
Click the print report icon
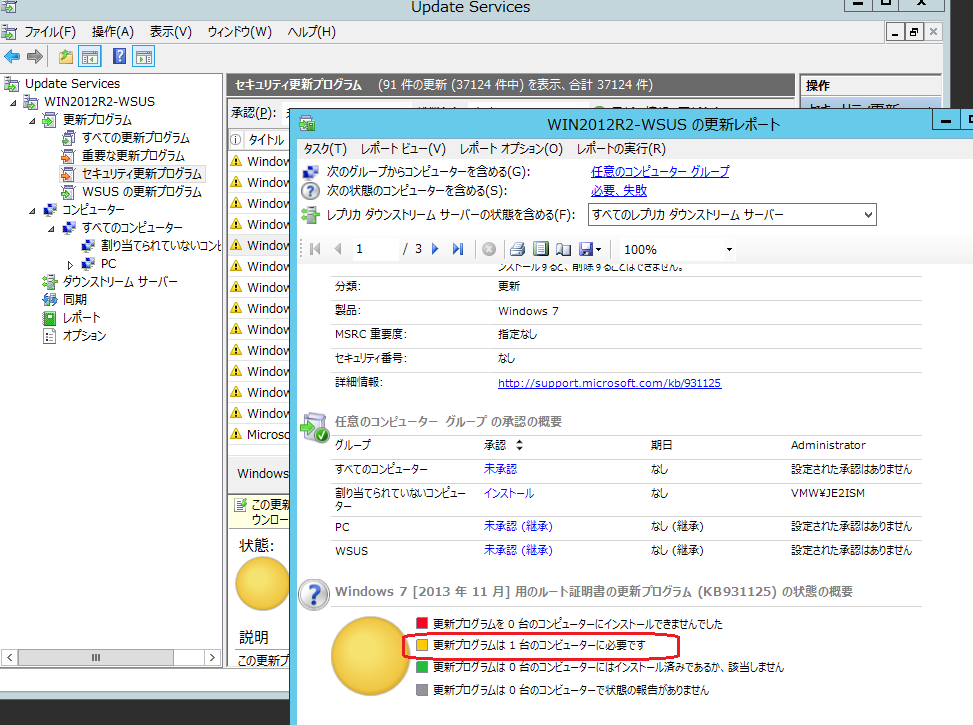pyautogui.click(x=517, y=249)
